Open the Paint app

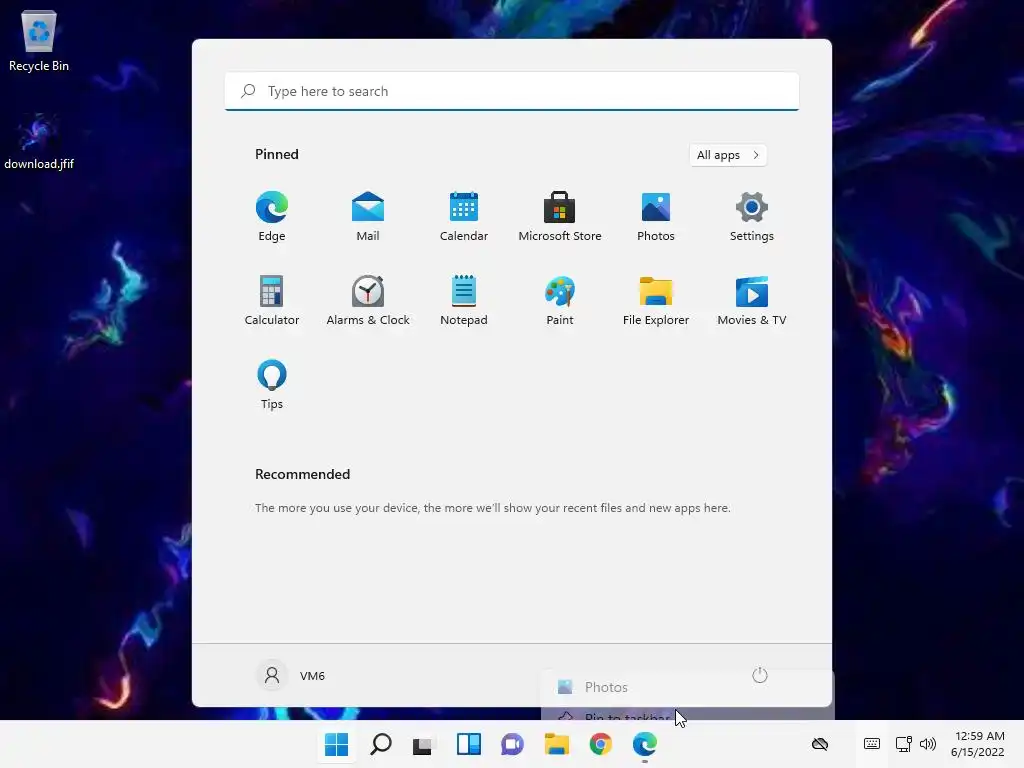point(560,300)
